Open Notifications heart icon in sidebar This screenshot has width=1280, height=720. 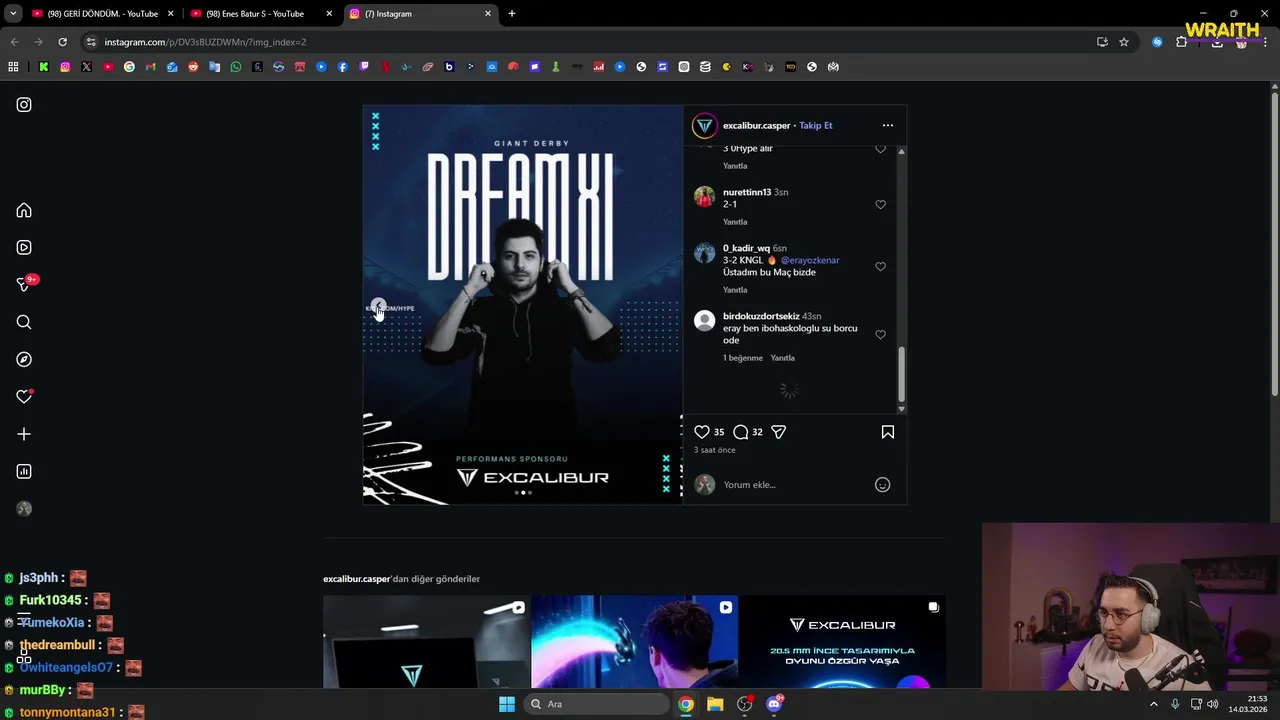coord(24,397)
